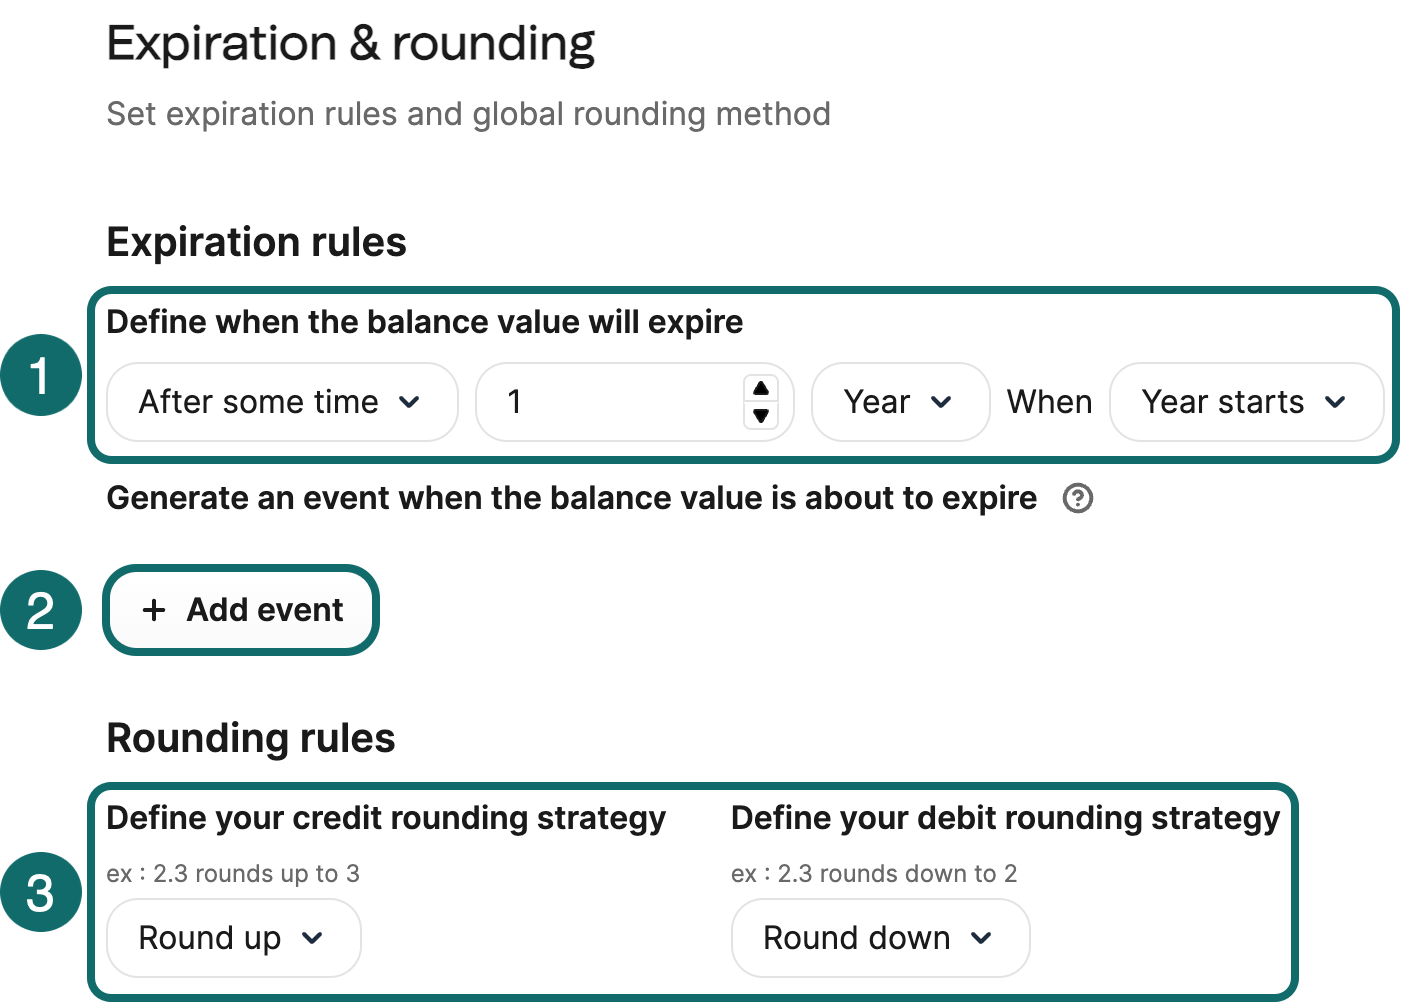Click the 'Rounding rules' section title
This screenshot has height=1004, width=1410.
[250, 738]
